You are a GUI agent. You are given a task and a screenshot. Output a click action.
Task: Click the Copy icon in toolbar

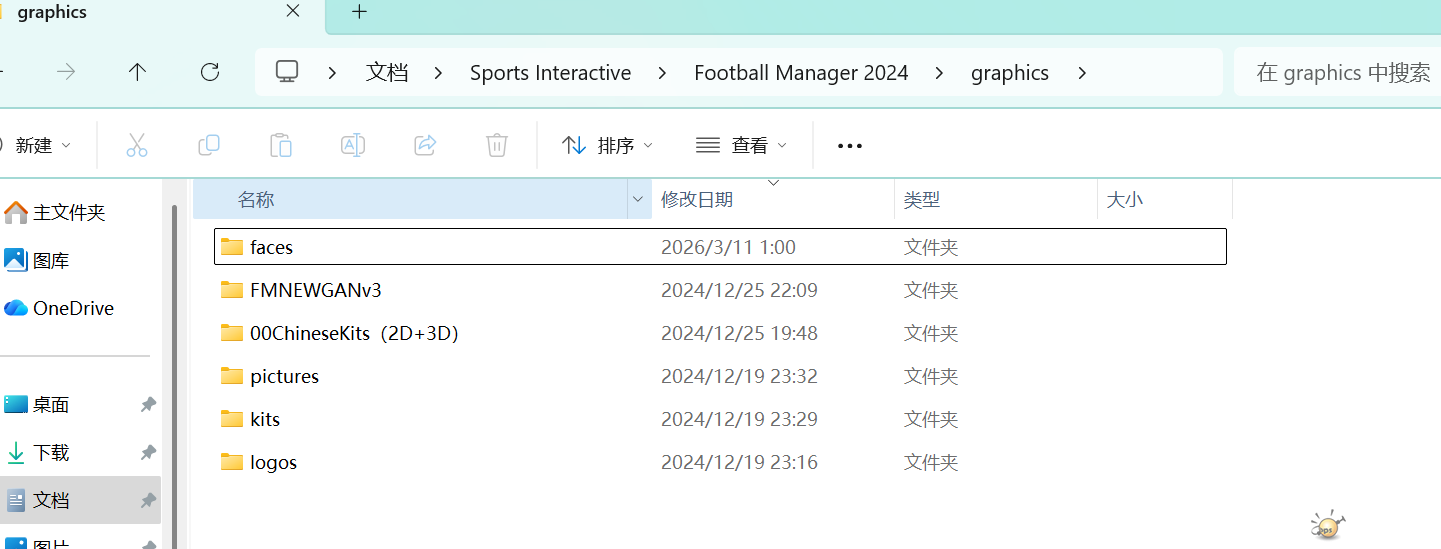(x=209, y=145)
